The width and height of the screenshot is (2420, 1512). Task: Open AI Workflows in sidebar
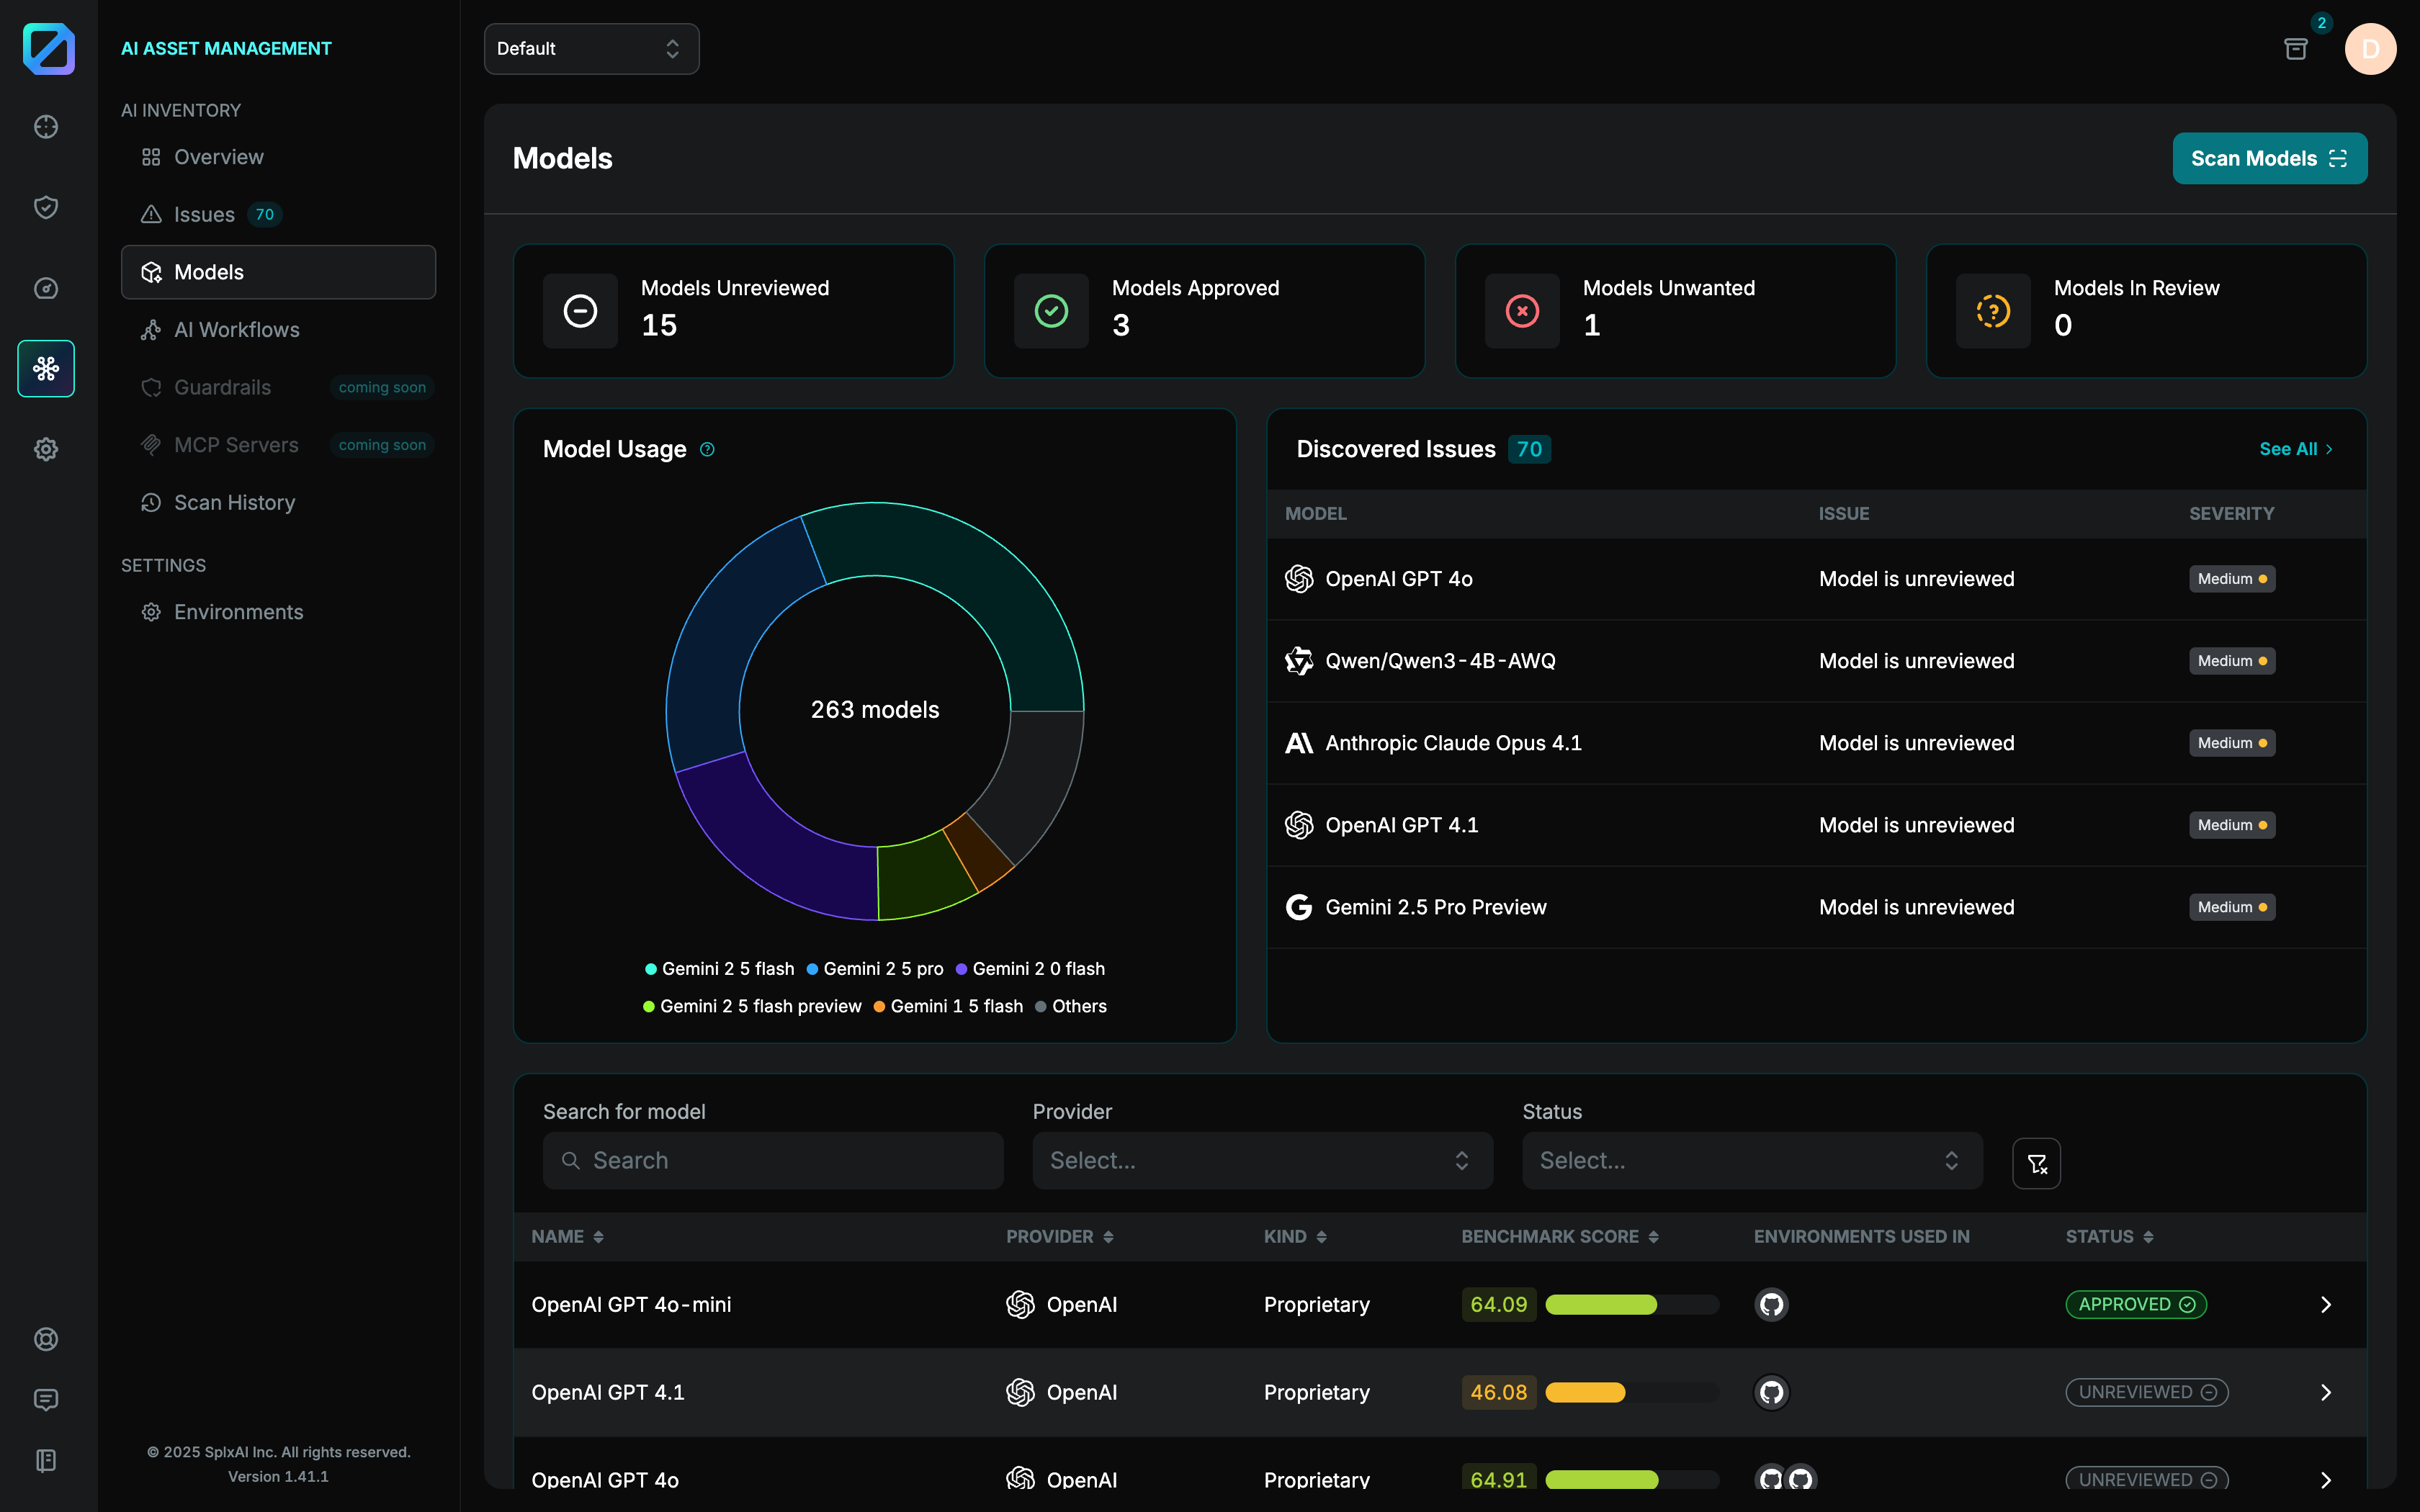pyautogui.click(x=236, y=330)
